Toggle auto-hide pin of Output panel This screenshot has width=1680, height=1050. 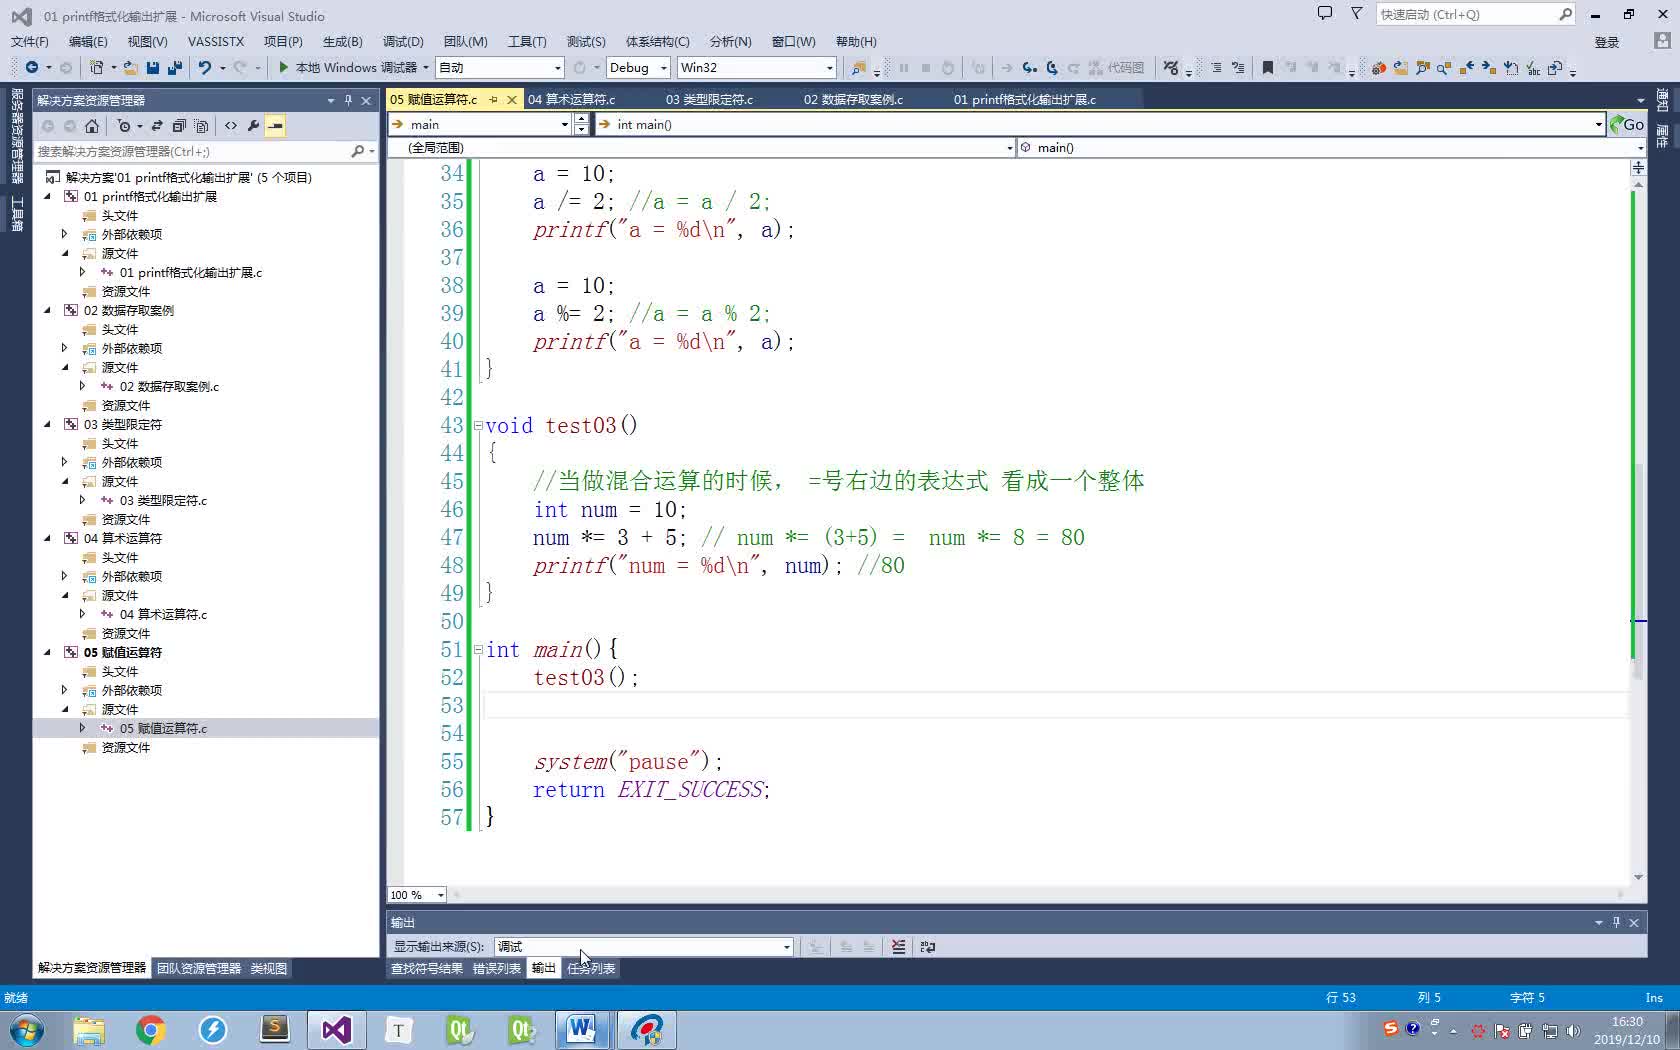coord(1616,922)
